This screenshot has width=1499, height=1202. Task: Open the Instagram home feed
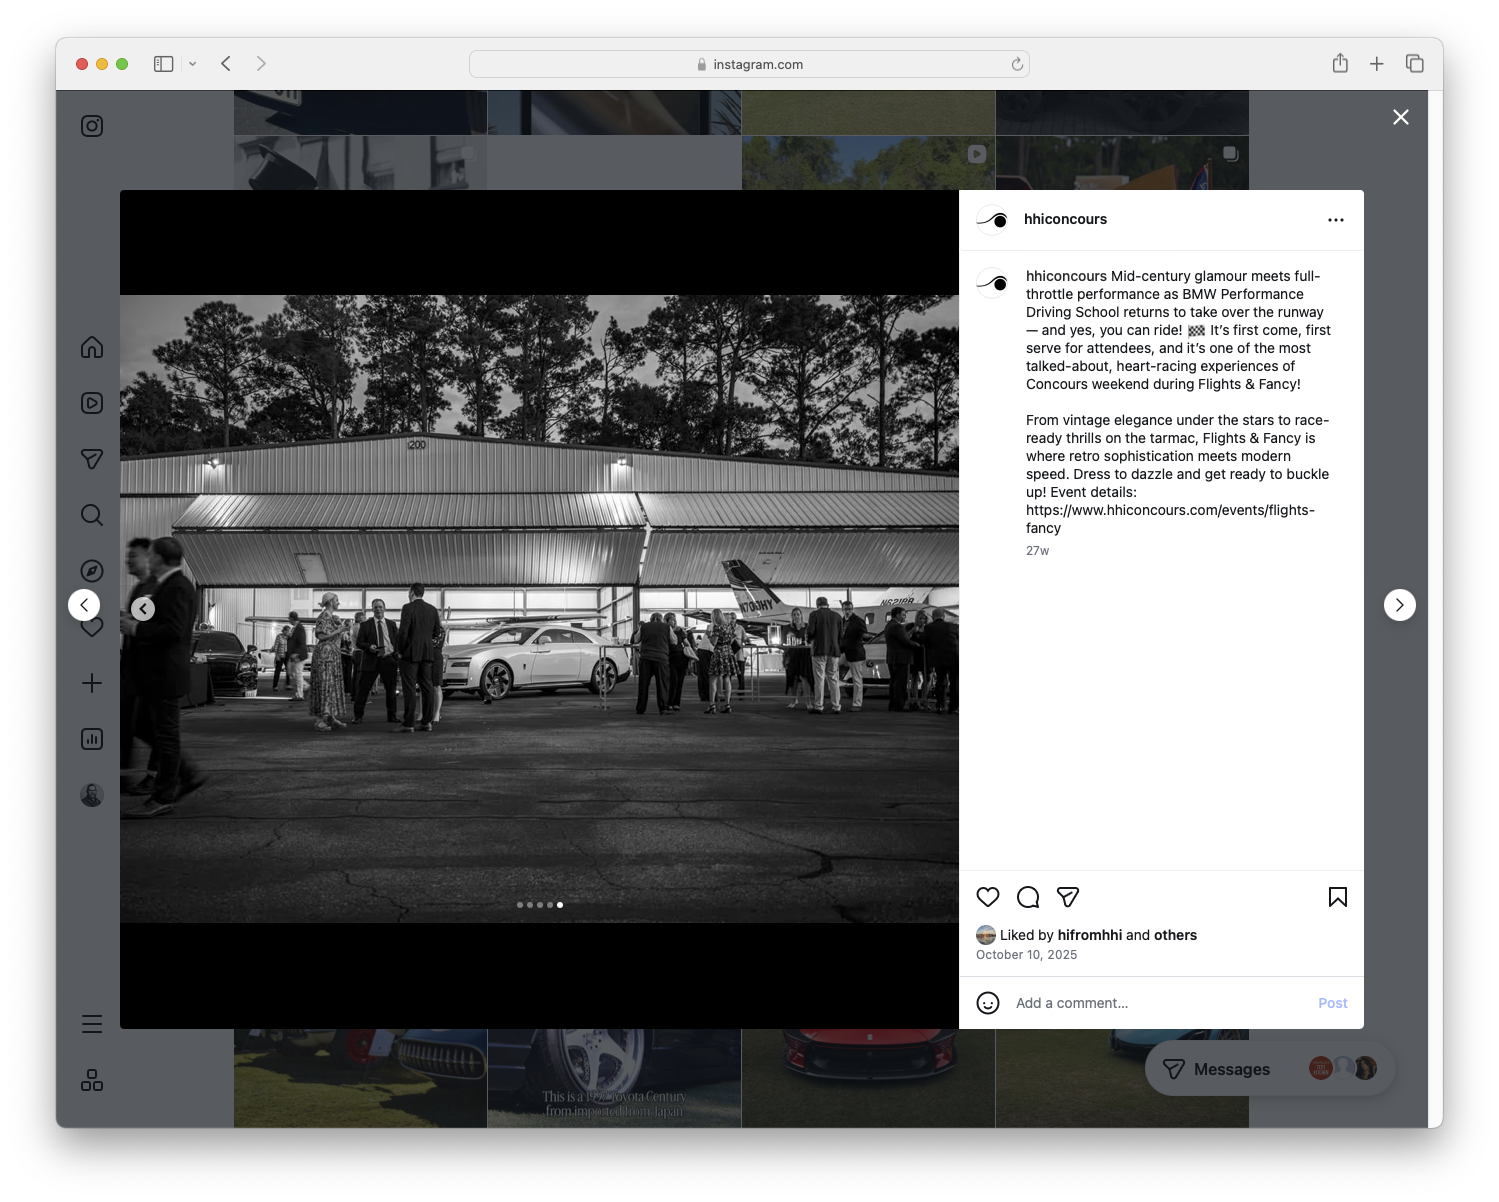pos(92,347)
